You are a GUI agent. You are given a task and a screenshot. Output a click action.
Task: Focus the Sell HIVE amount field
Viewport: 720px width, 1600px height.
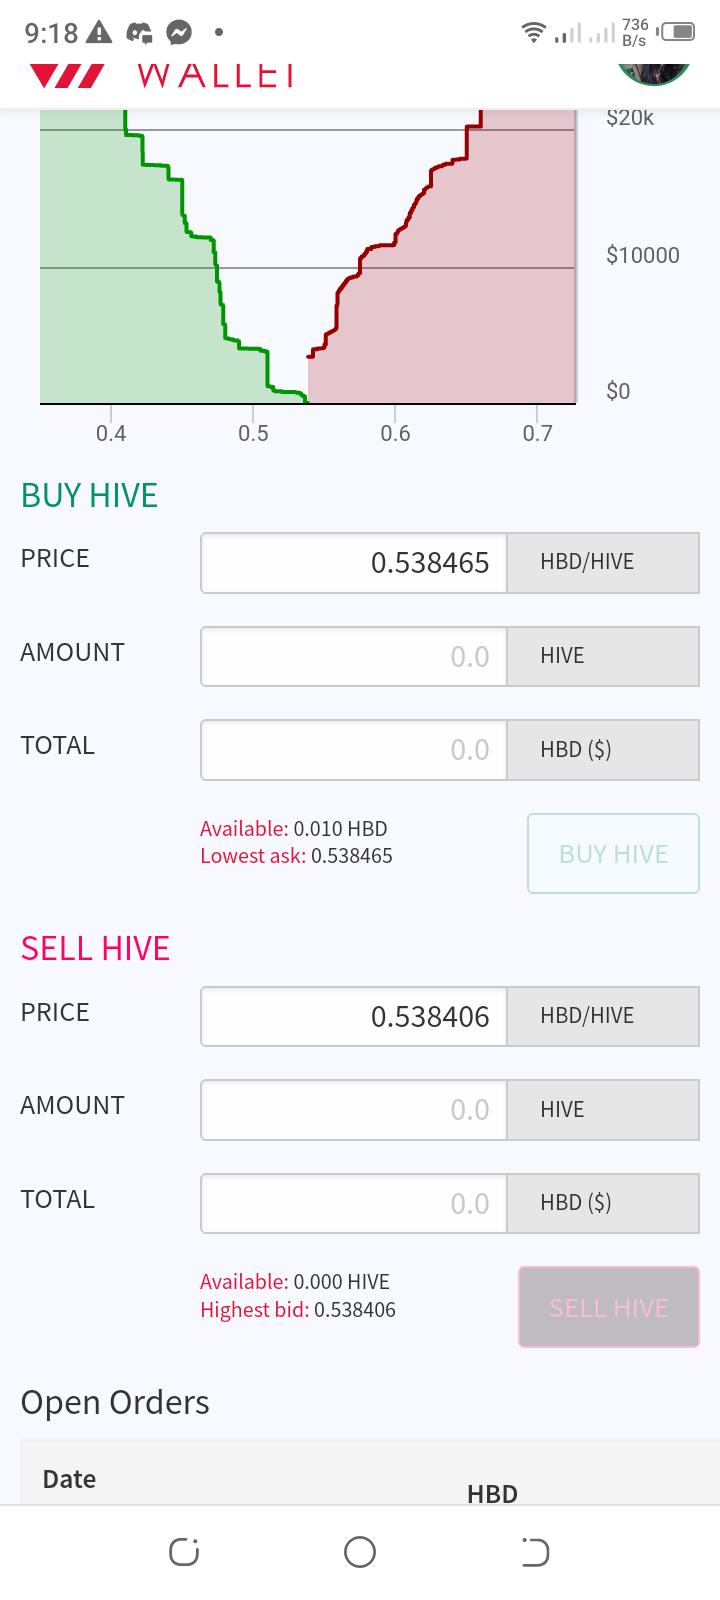click(x=354, y=1110)
